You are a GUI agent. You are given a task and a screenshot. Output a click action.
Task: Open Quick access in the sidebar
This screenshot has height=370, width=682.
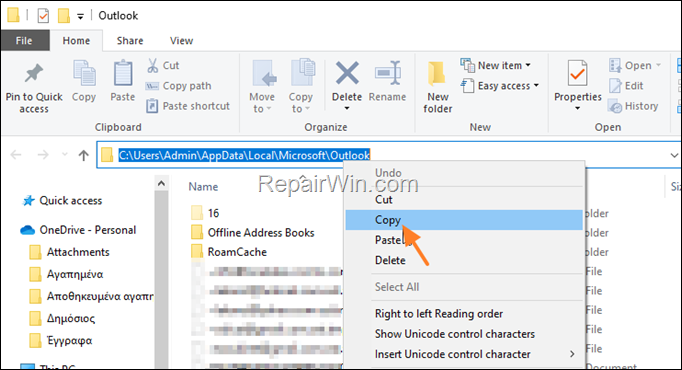pos(62,200)
